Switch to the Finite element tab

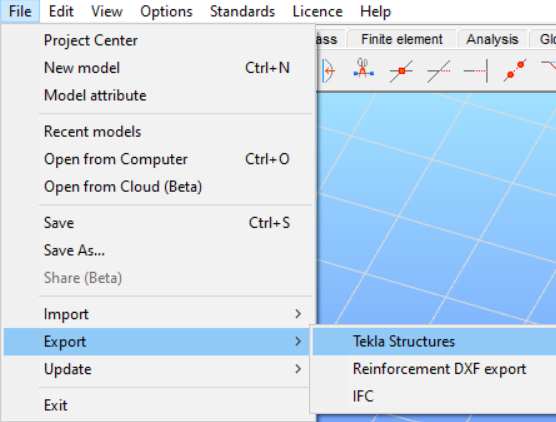pos(402,39)
